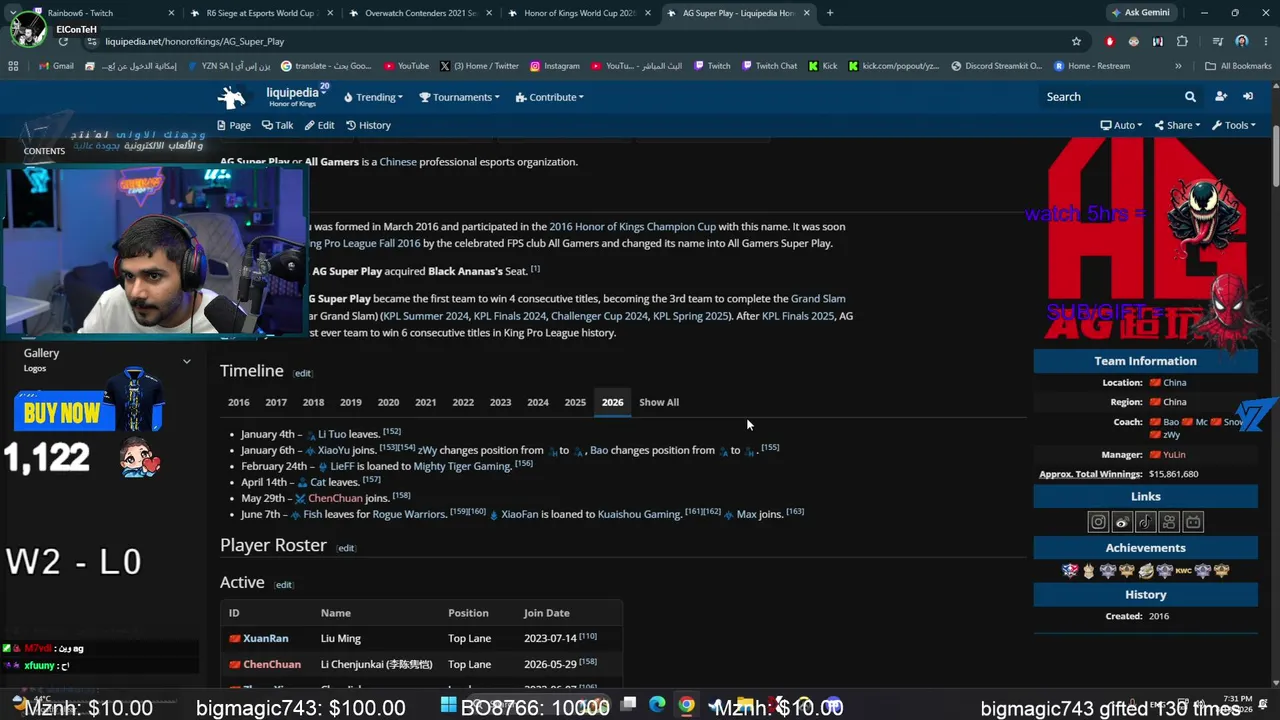Click the YuLin manager link
The image size is (1280, 720).
(1174, 454)
